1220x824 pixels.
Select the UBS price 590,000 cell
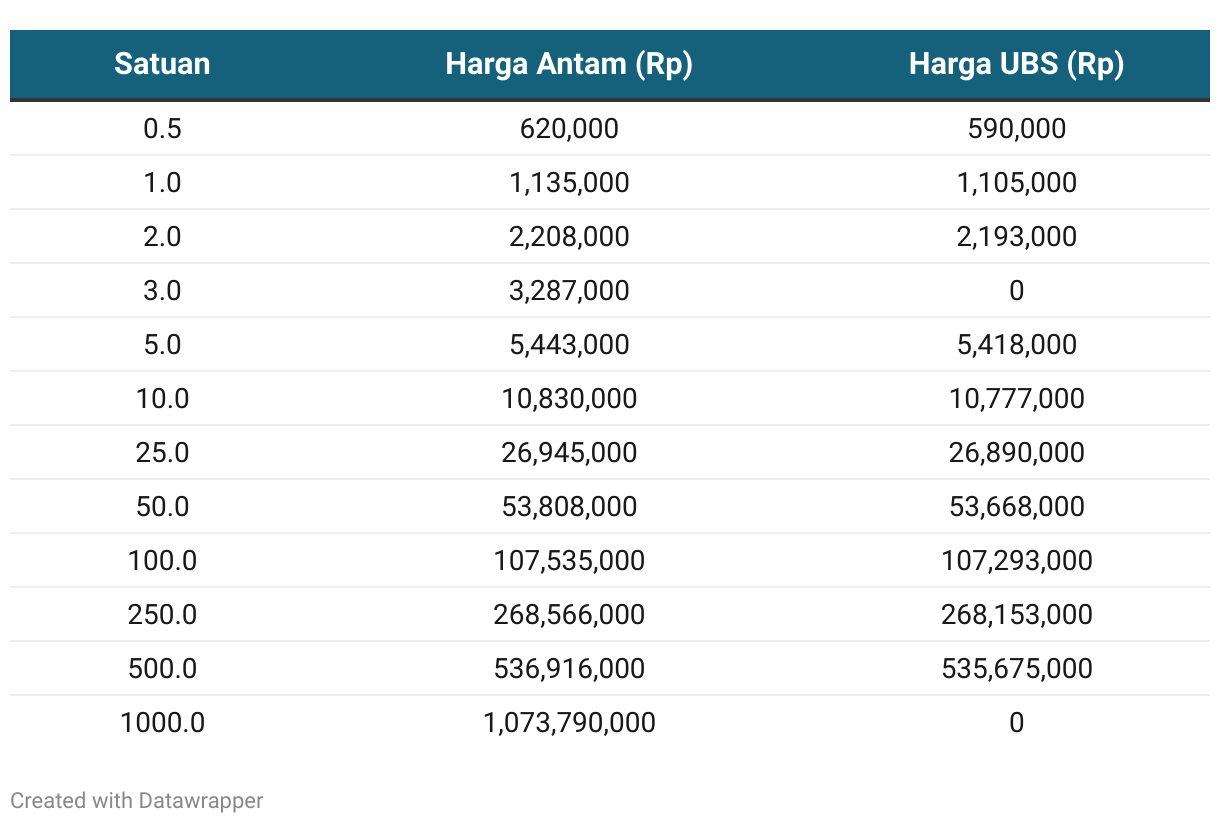point(1016,129)
